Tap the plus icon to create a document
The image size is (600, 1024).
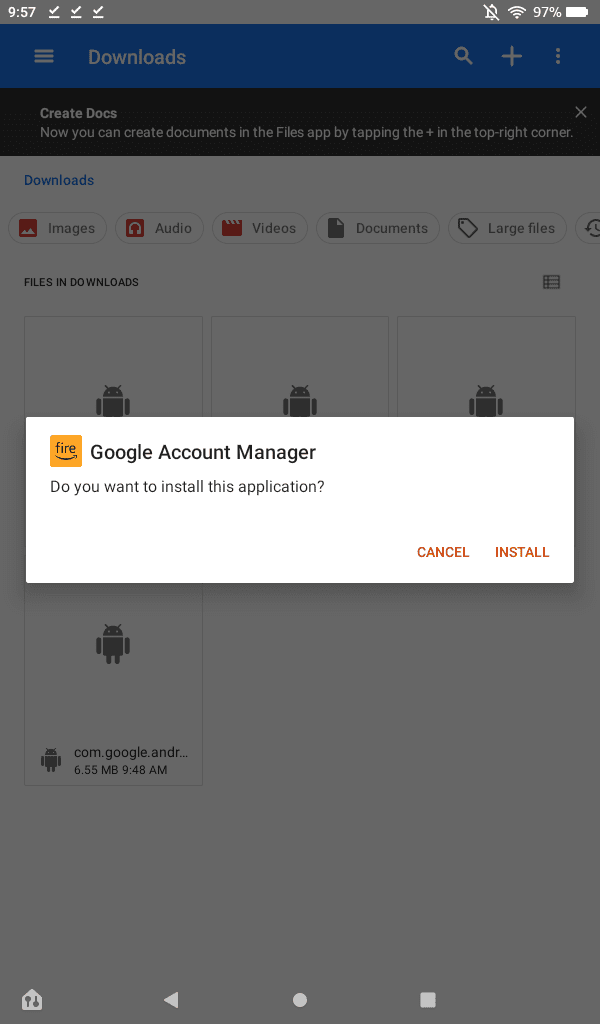511,55
